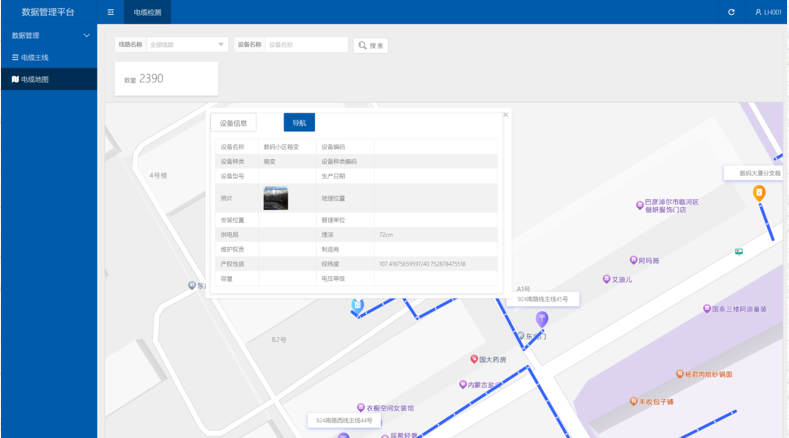Open the device photo thumbnail
Image resolution: width=789 pixels, height=438 pixels.
(x=275, y=198)
